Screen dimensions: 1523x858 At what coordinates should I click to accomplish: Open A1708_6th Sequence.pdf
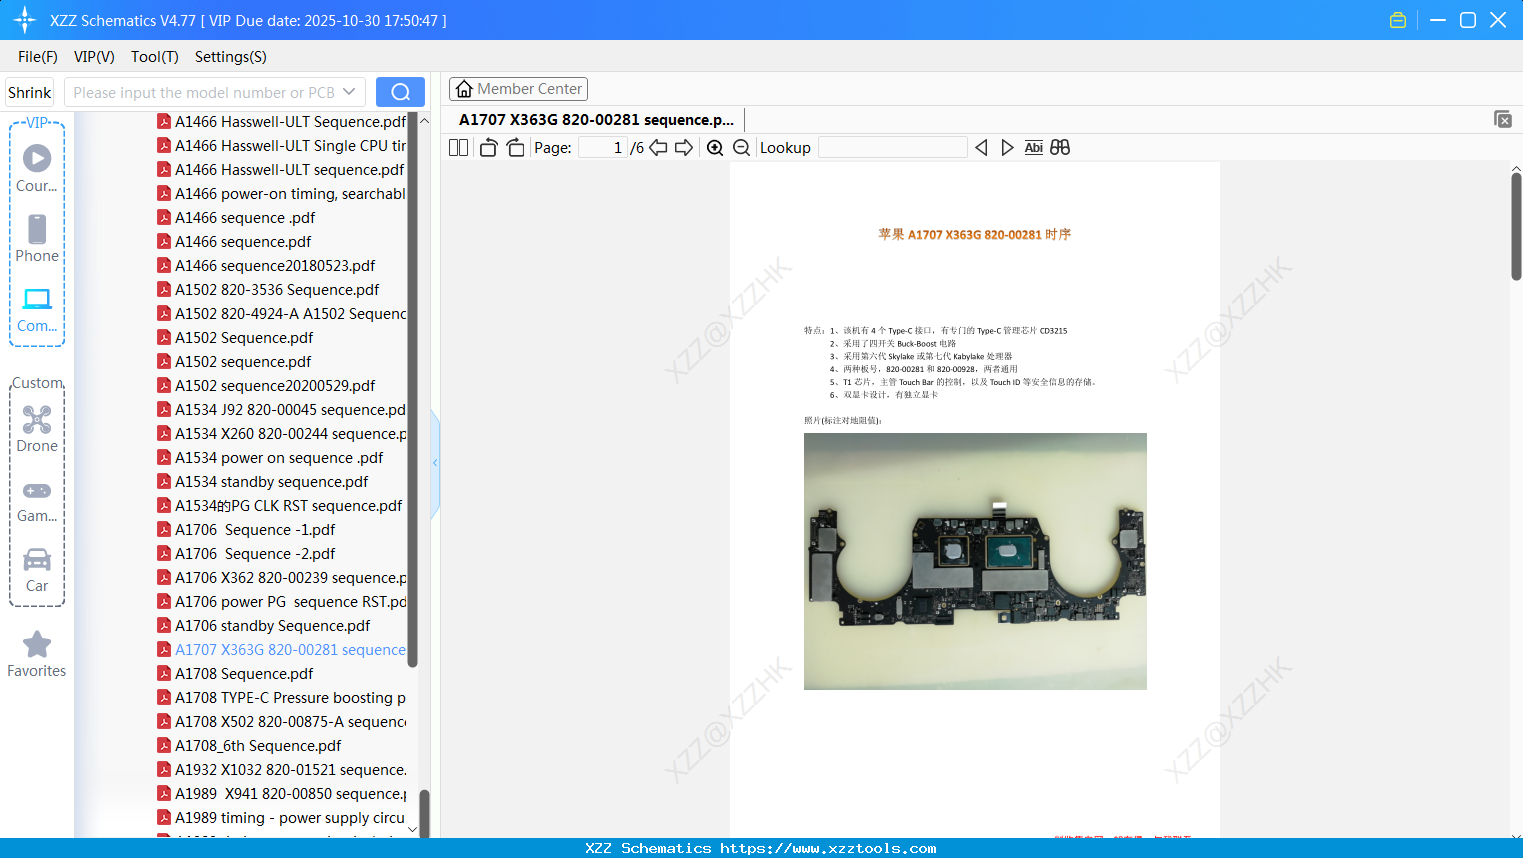tap(249, 746)
